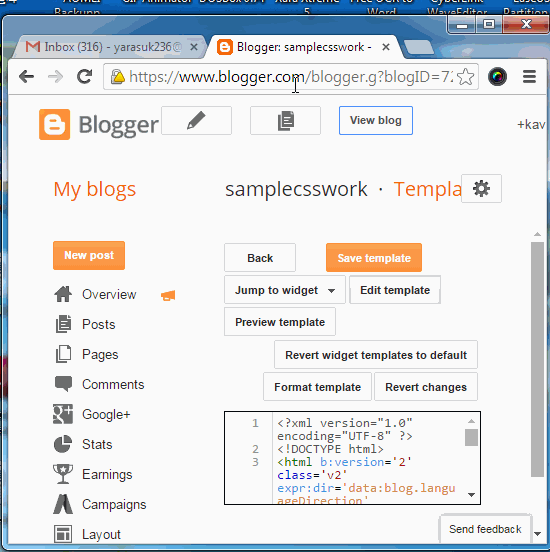The width and height of the screenshot is (550, 552).
Task: Click the code editor scrollbar thumb
Action: [471, 437]
